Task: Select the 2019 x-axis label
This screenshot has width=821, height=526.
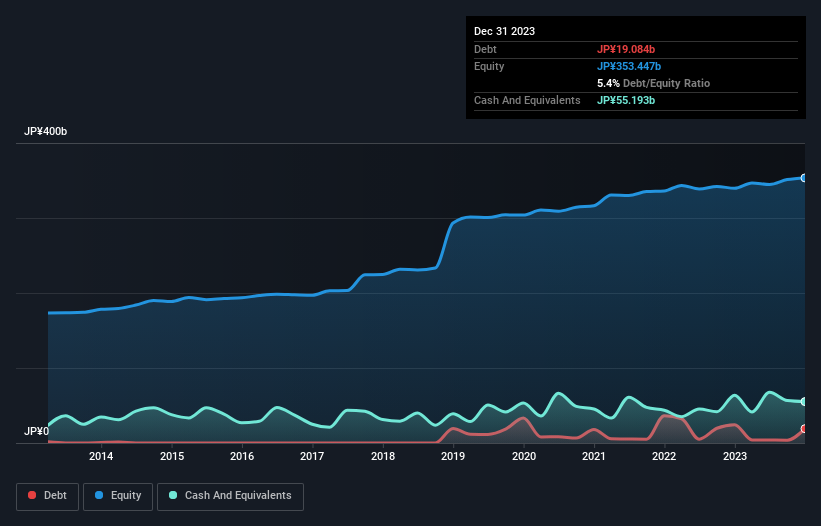Action: click(453, 457)
